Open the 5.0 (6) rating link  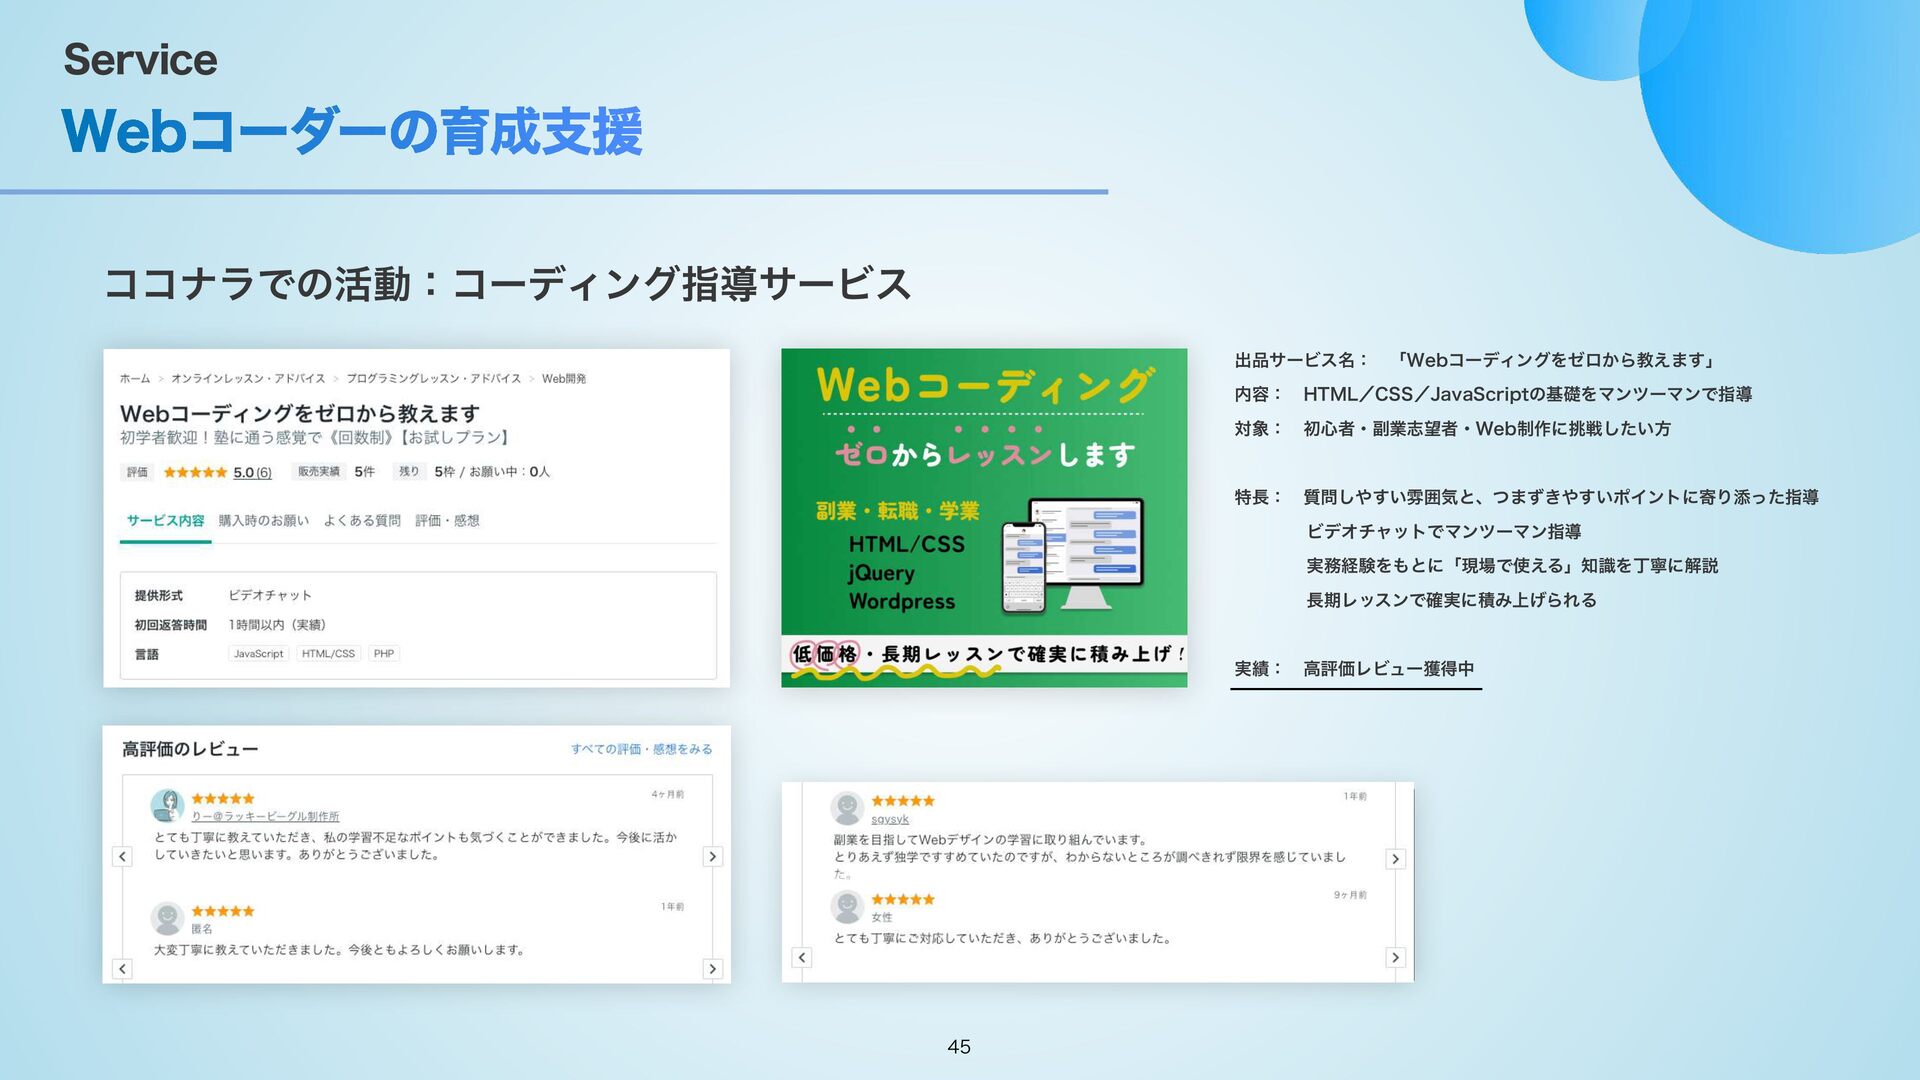[x=252, y=472]
